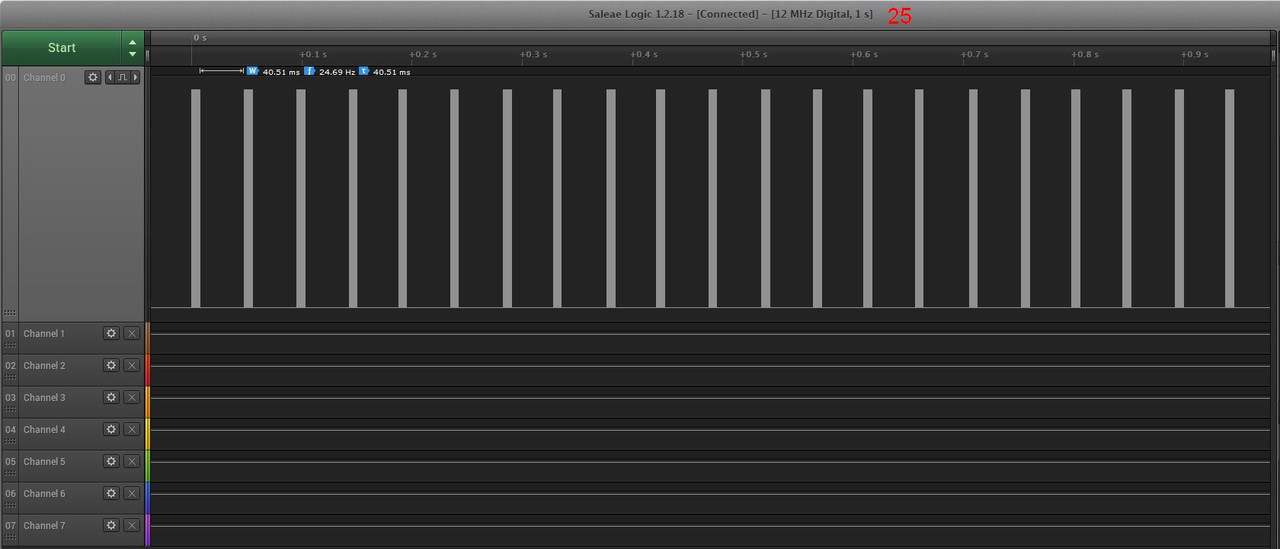Open Channel 4 settings gear

coord(111,430)
